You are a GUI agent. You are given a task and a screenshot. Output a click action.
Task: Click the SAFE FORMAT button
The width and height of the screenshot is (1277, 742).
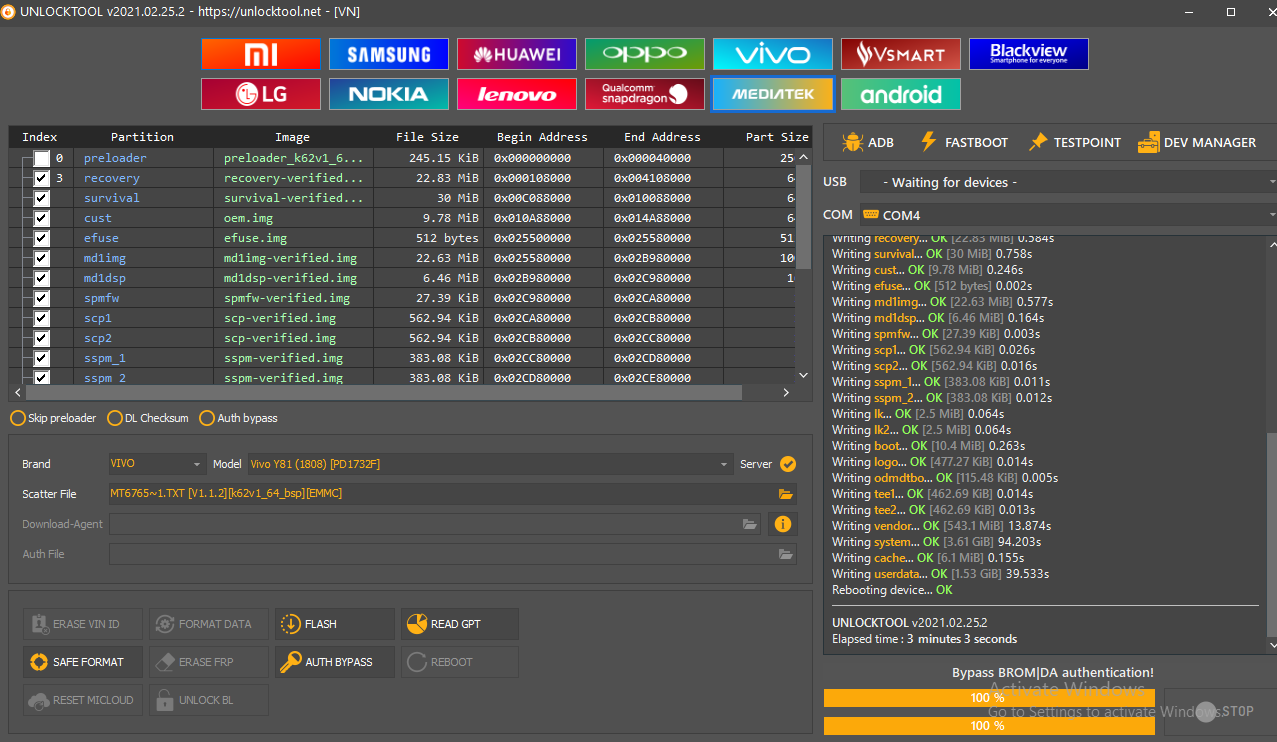(83, 662)
